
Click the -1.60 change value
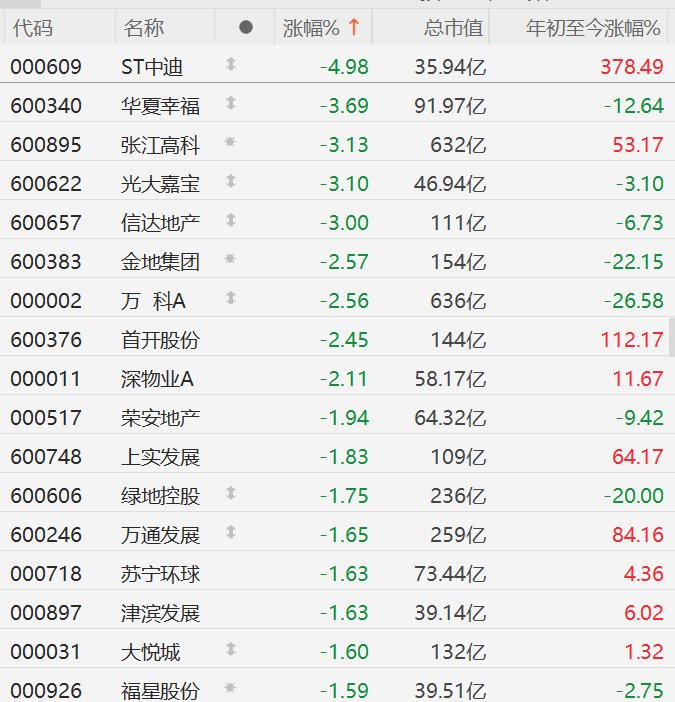coord(344,651)
